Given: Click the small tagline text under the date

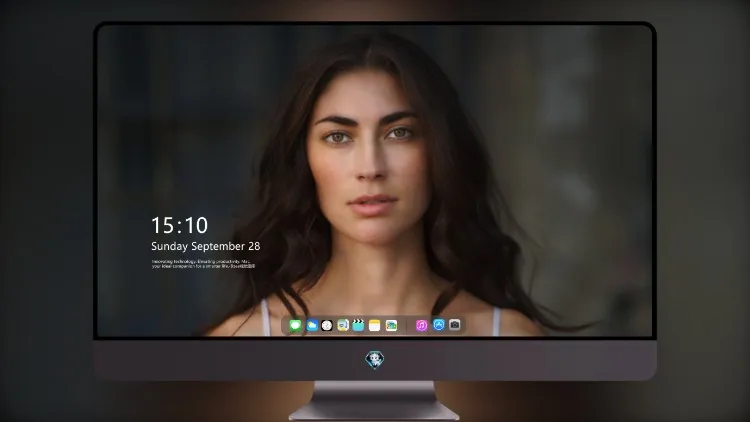Looking at the screenshot, I should tap(203, 264).
